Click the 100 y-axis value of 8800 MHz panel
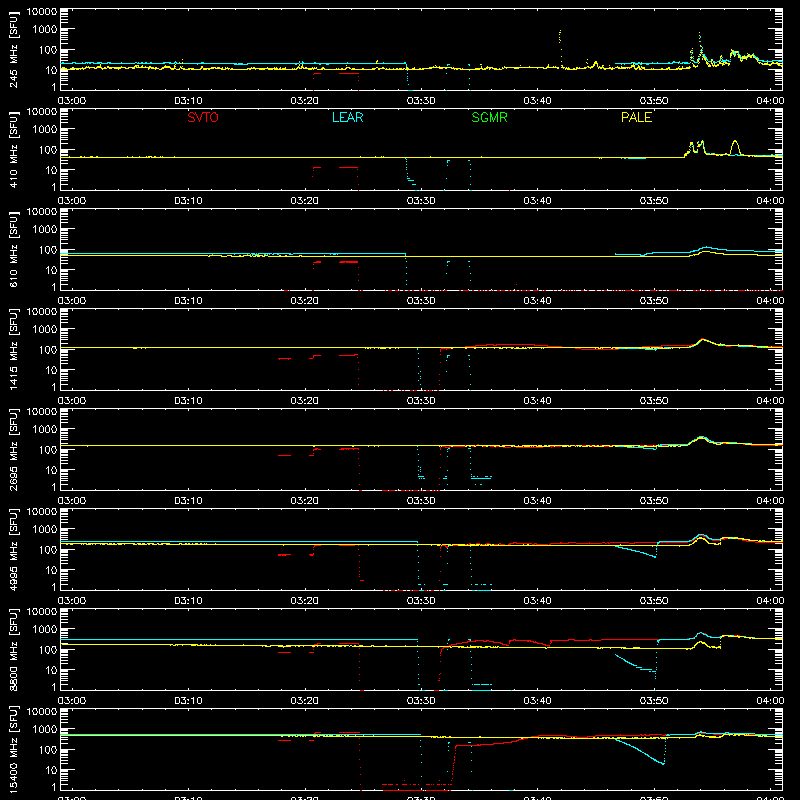This screenshot has height=800, width=800. click(48, 650)
